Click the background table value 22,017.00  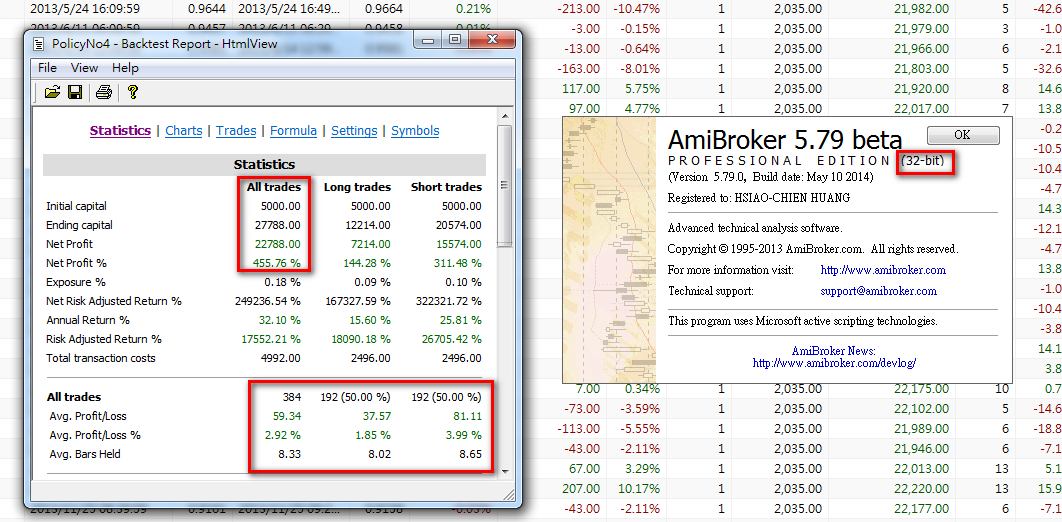921,108
